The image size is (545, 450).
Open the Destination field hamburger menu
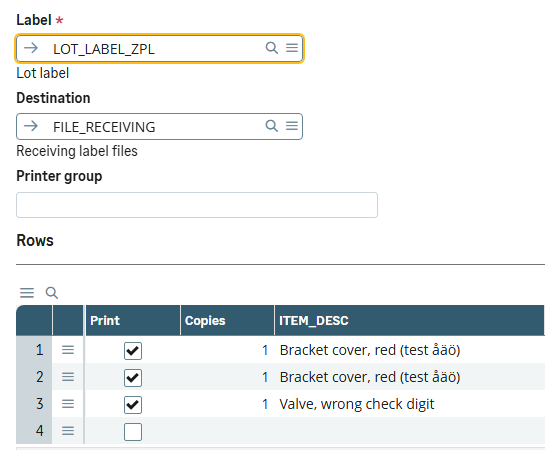coord(292,126)
